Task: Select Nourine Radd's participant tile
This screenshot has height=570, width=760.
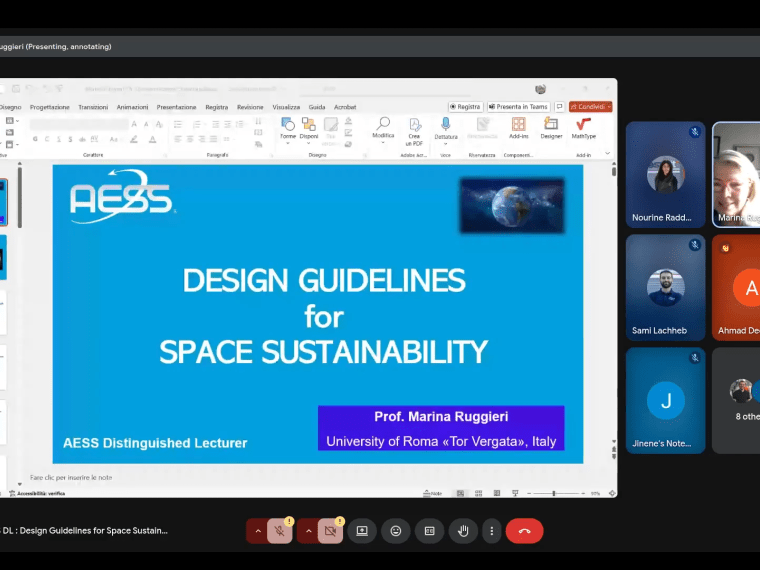Action: click(x=665, y=174)
